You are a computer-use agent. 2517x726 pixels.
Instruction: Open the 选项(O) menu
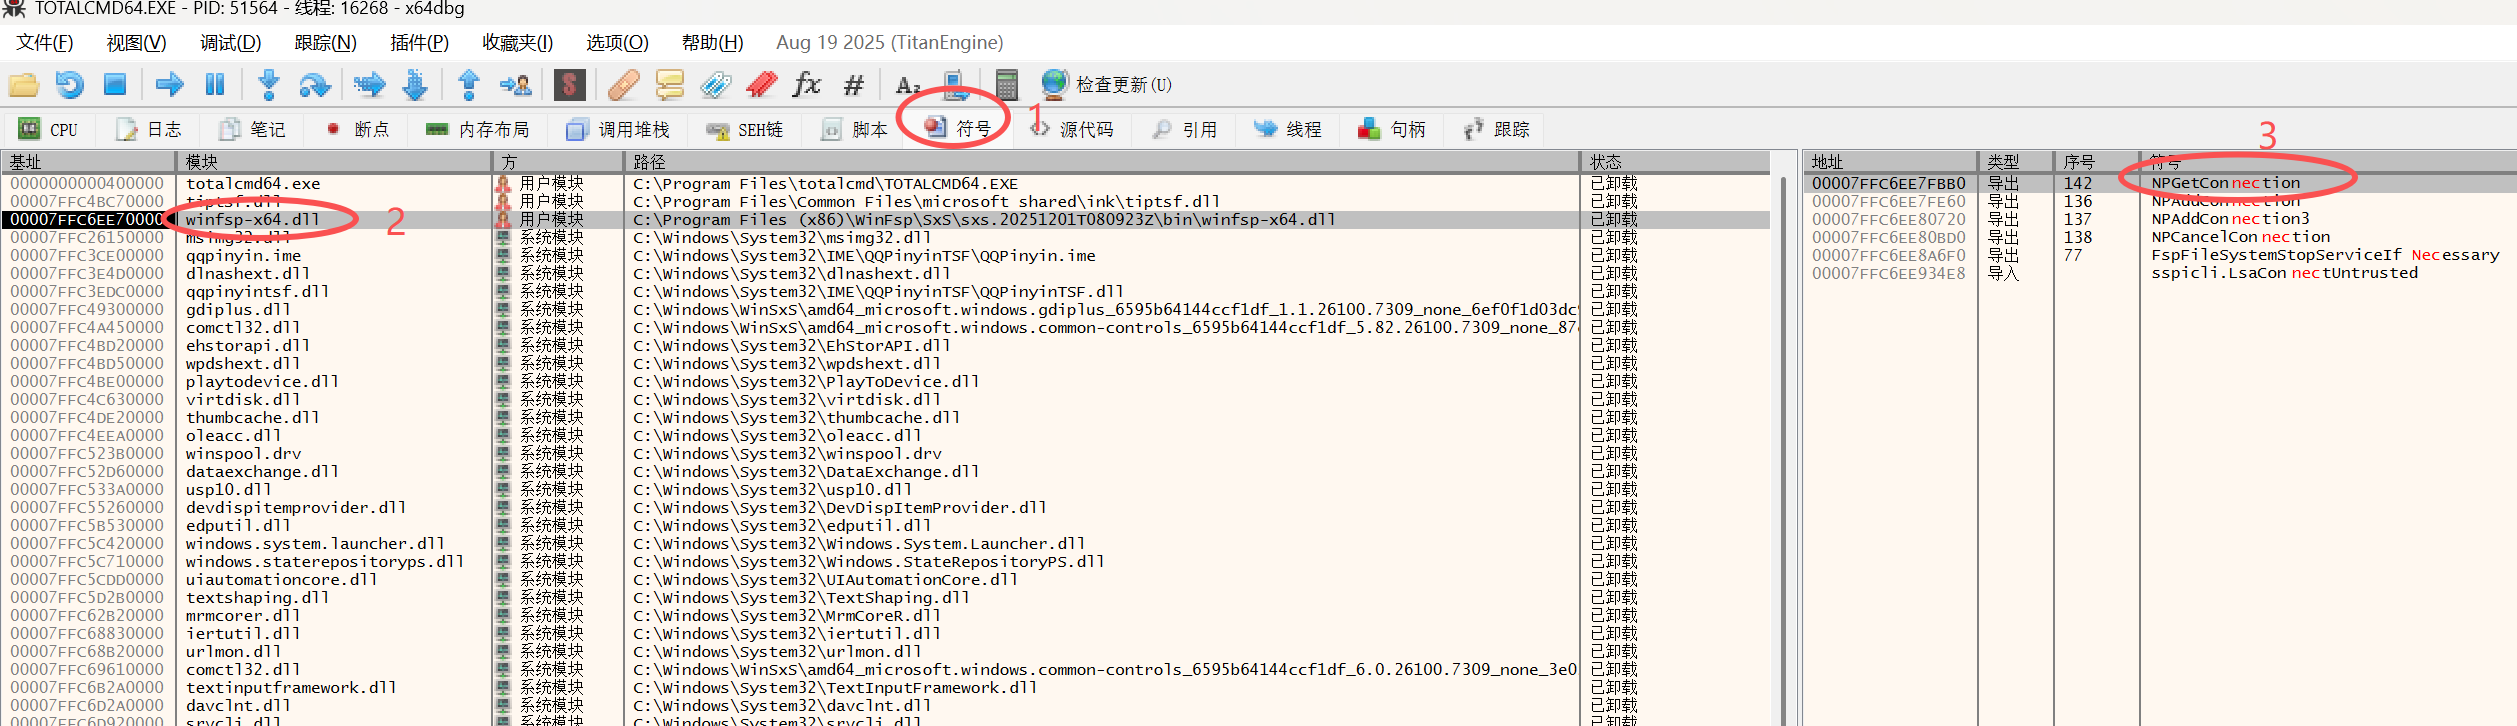[617, 42]
